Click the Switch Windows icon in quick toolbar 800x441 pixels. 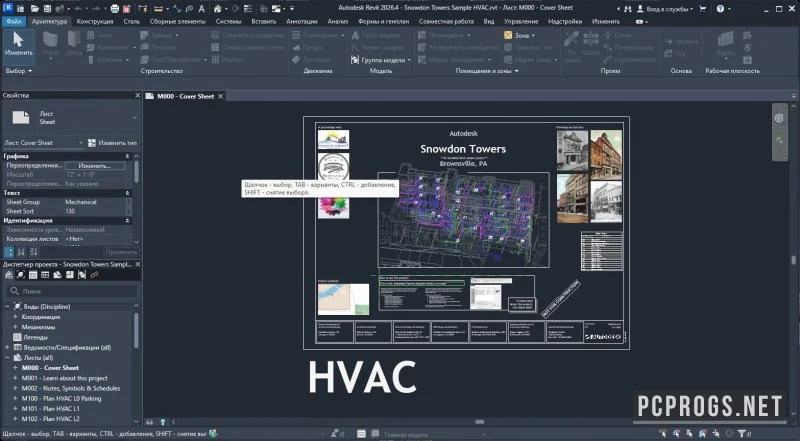coord(276,9)
